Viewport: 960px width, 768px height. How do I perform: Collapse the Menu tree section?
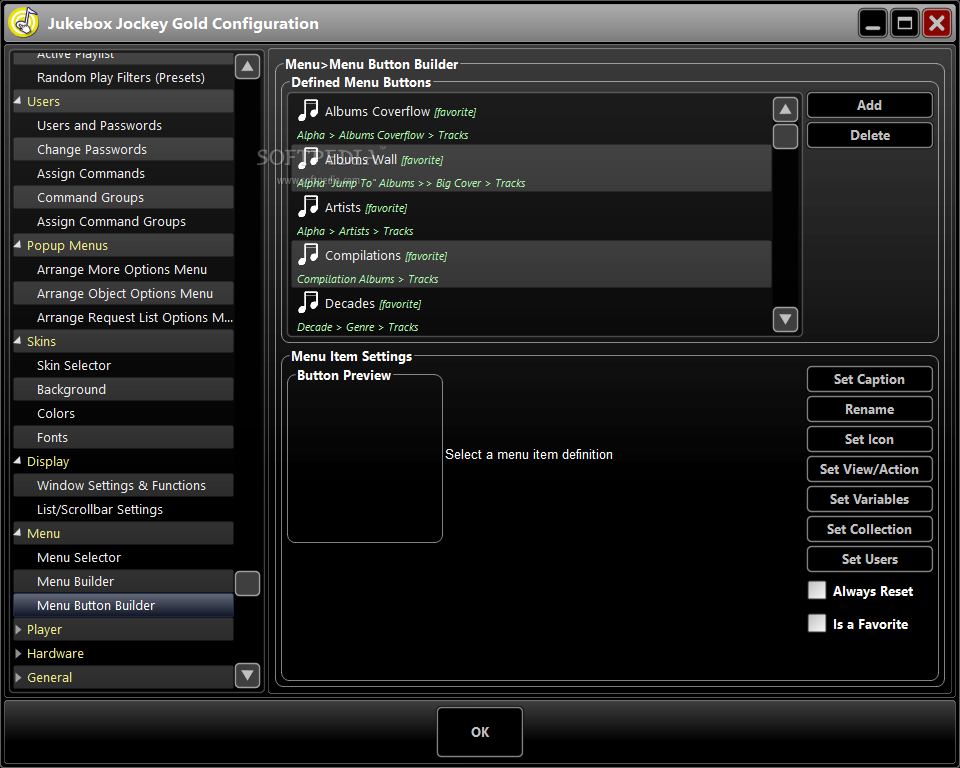18,533
